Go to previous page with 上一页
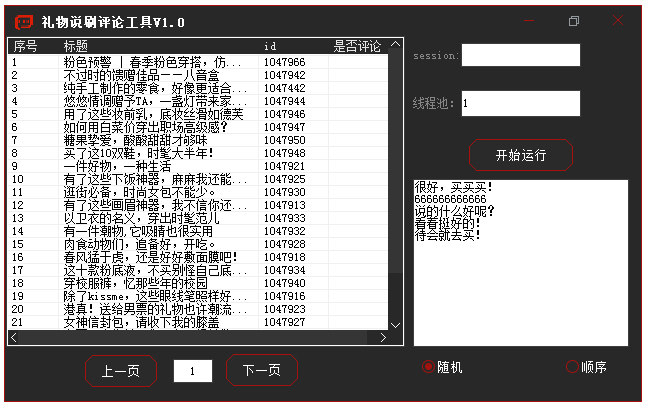 pyautogui.click(x=121, y=371)
